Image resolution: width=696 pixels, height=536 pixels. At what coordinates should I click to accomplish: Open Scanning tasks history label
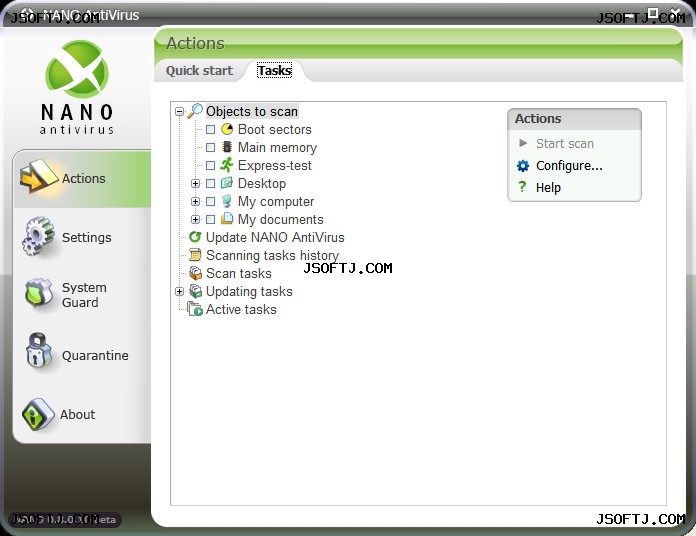click(x=273, y=256)
